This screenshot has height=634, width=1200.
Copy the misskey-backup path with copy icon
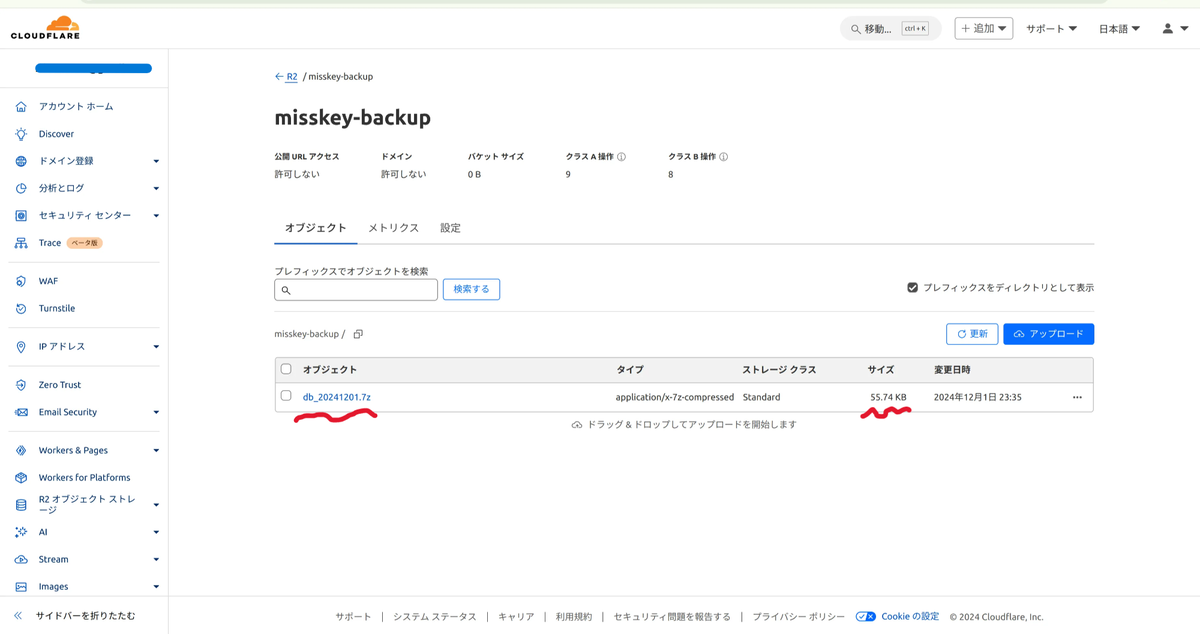[x=358, y=334]
